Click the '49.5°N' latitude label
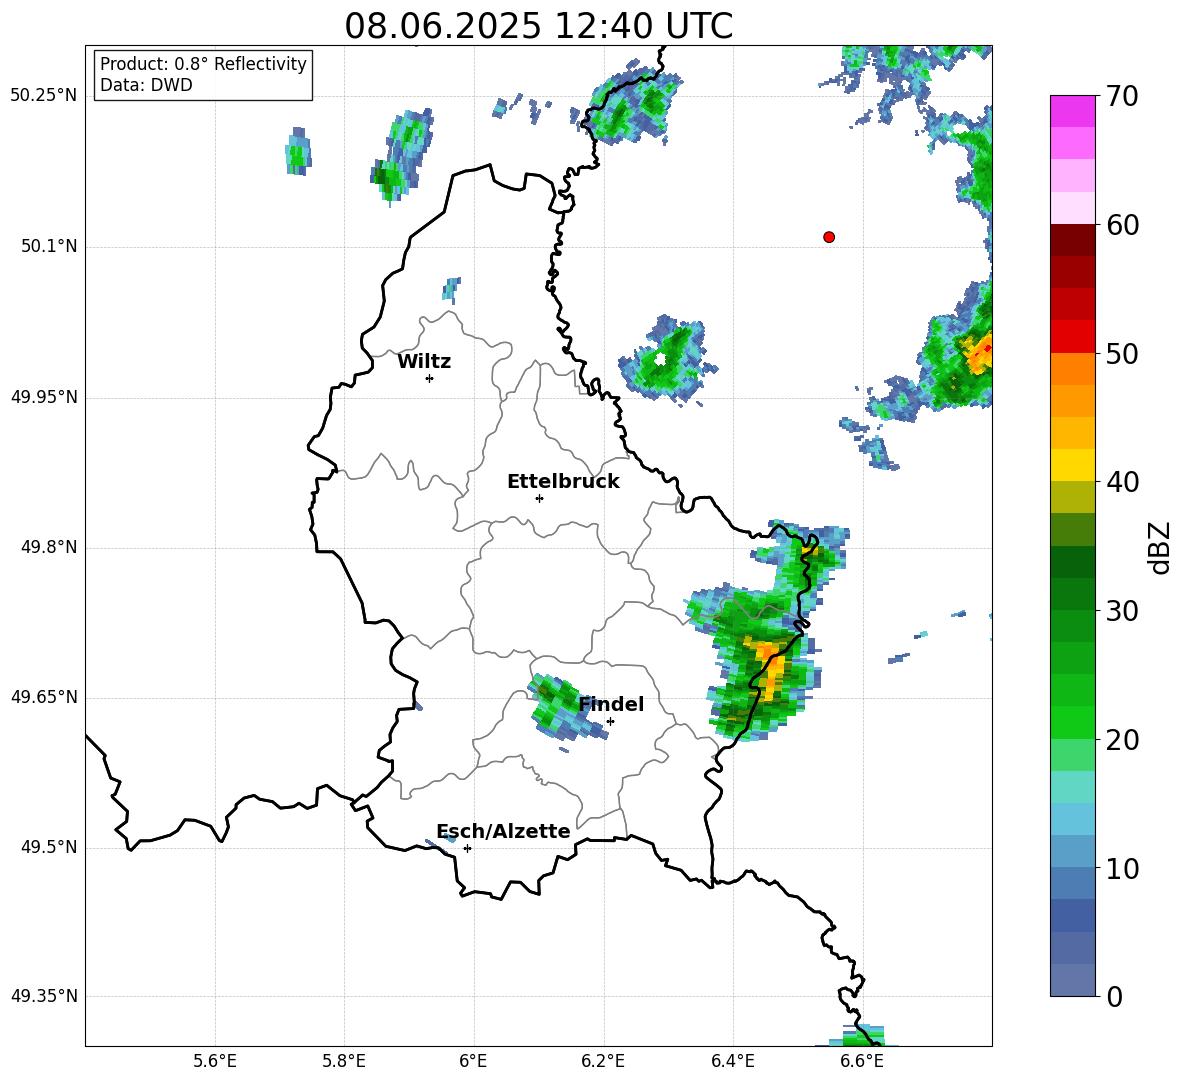 coord(48,846)
